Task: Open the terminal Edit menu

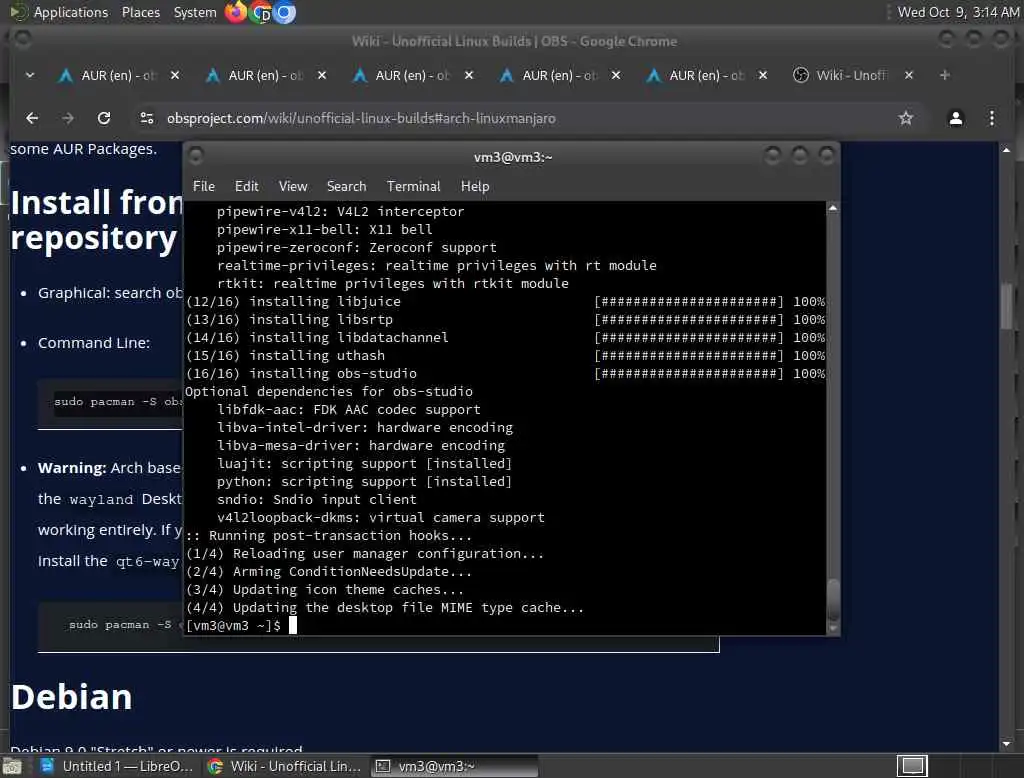Action: point(246,186)
